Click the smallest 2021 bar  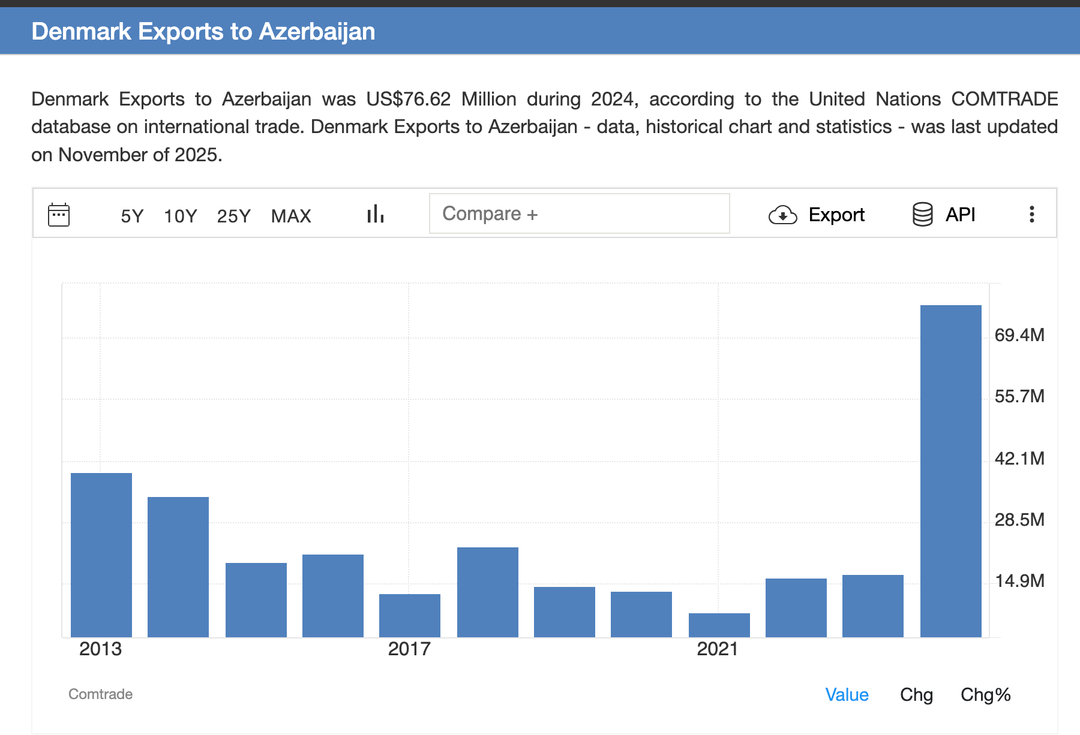719,625
